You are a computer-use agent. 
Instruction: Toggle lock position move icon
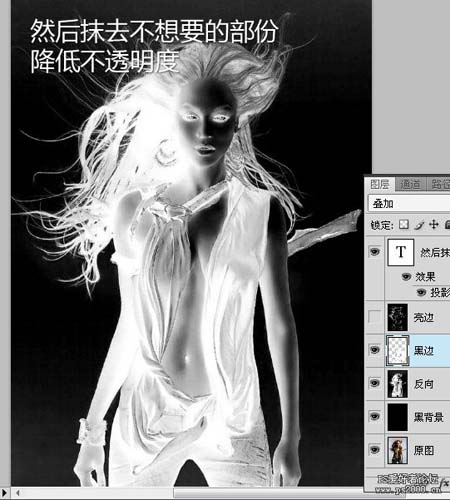click(x=433, y=224)
